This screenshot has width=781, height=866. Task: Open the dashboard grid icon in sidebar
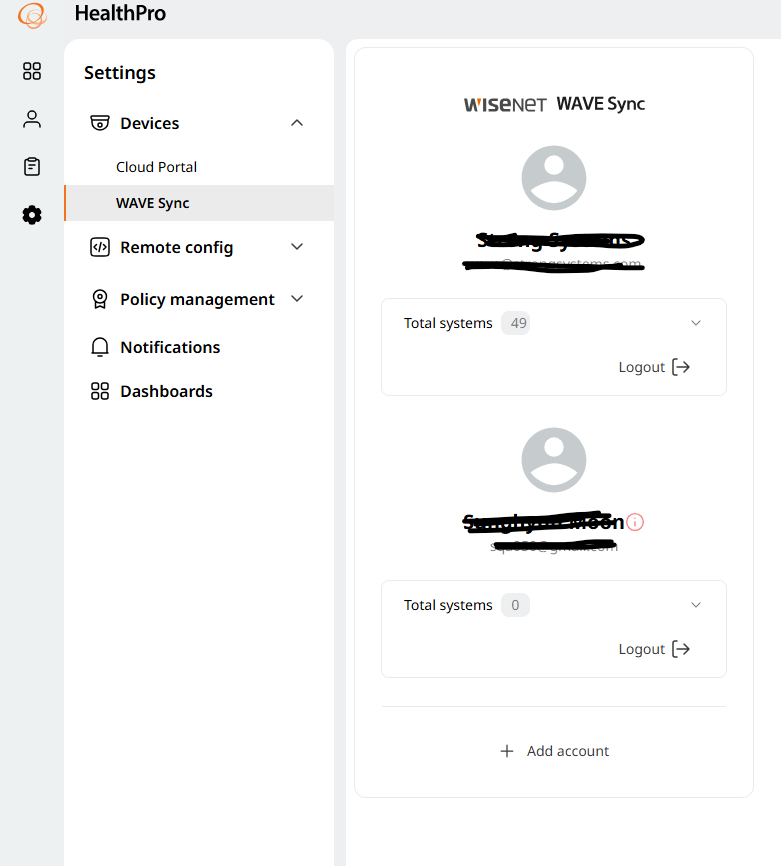[32, 71]
